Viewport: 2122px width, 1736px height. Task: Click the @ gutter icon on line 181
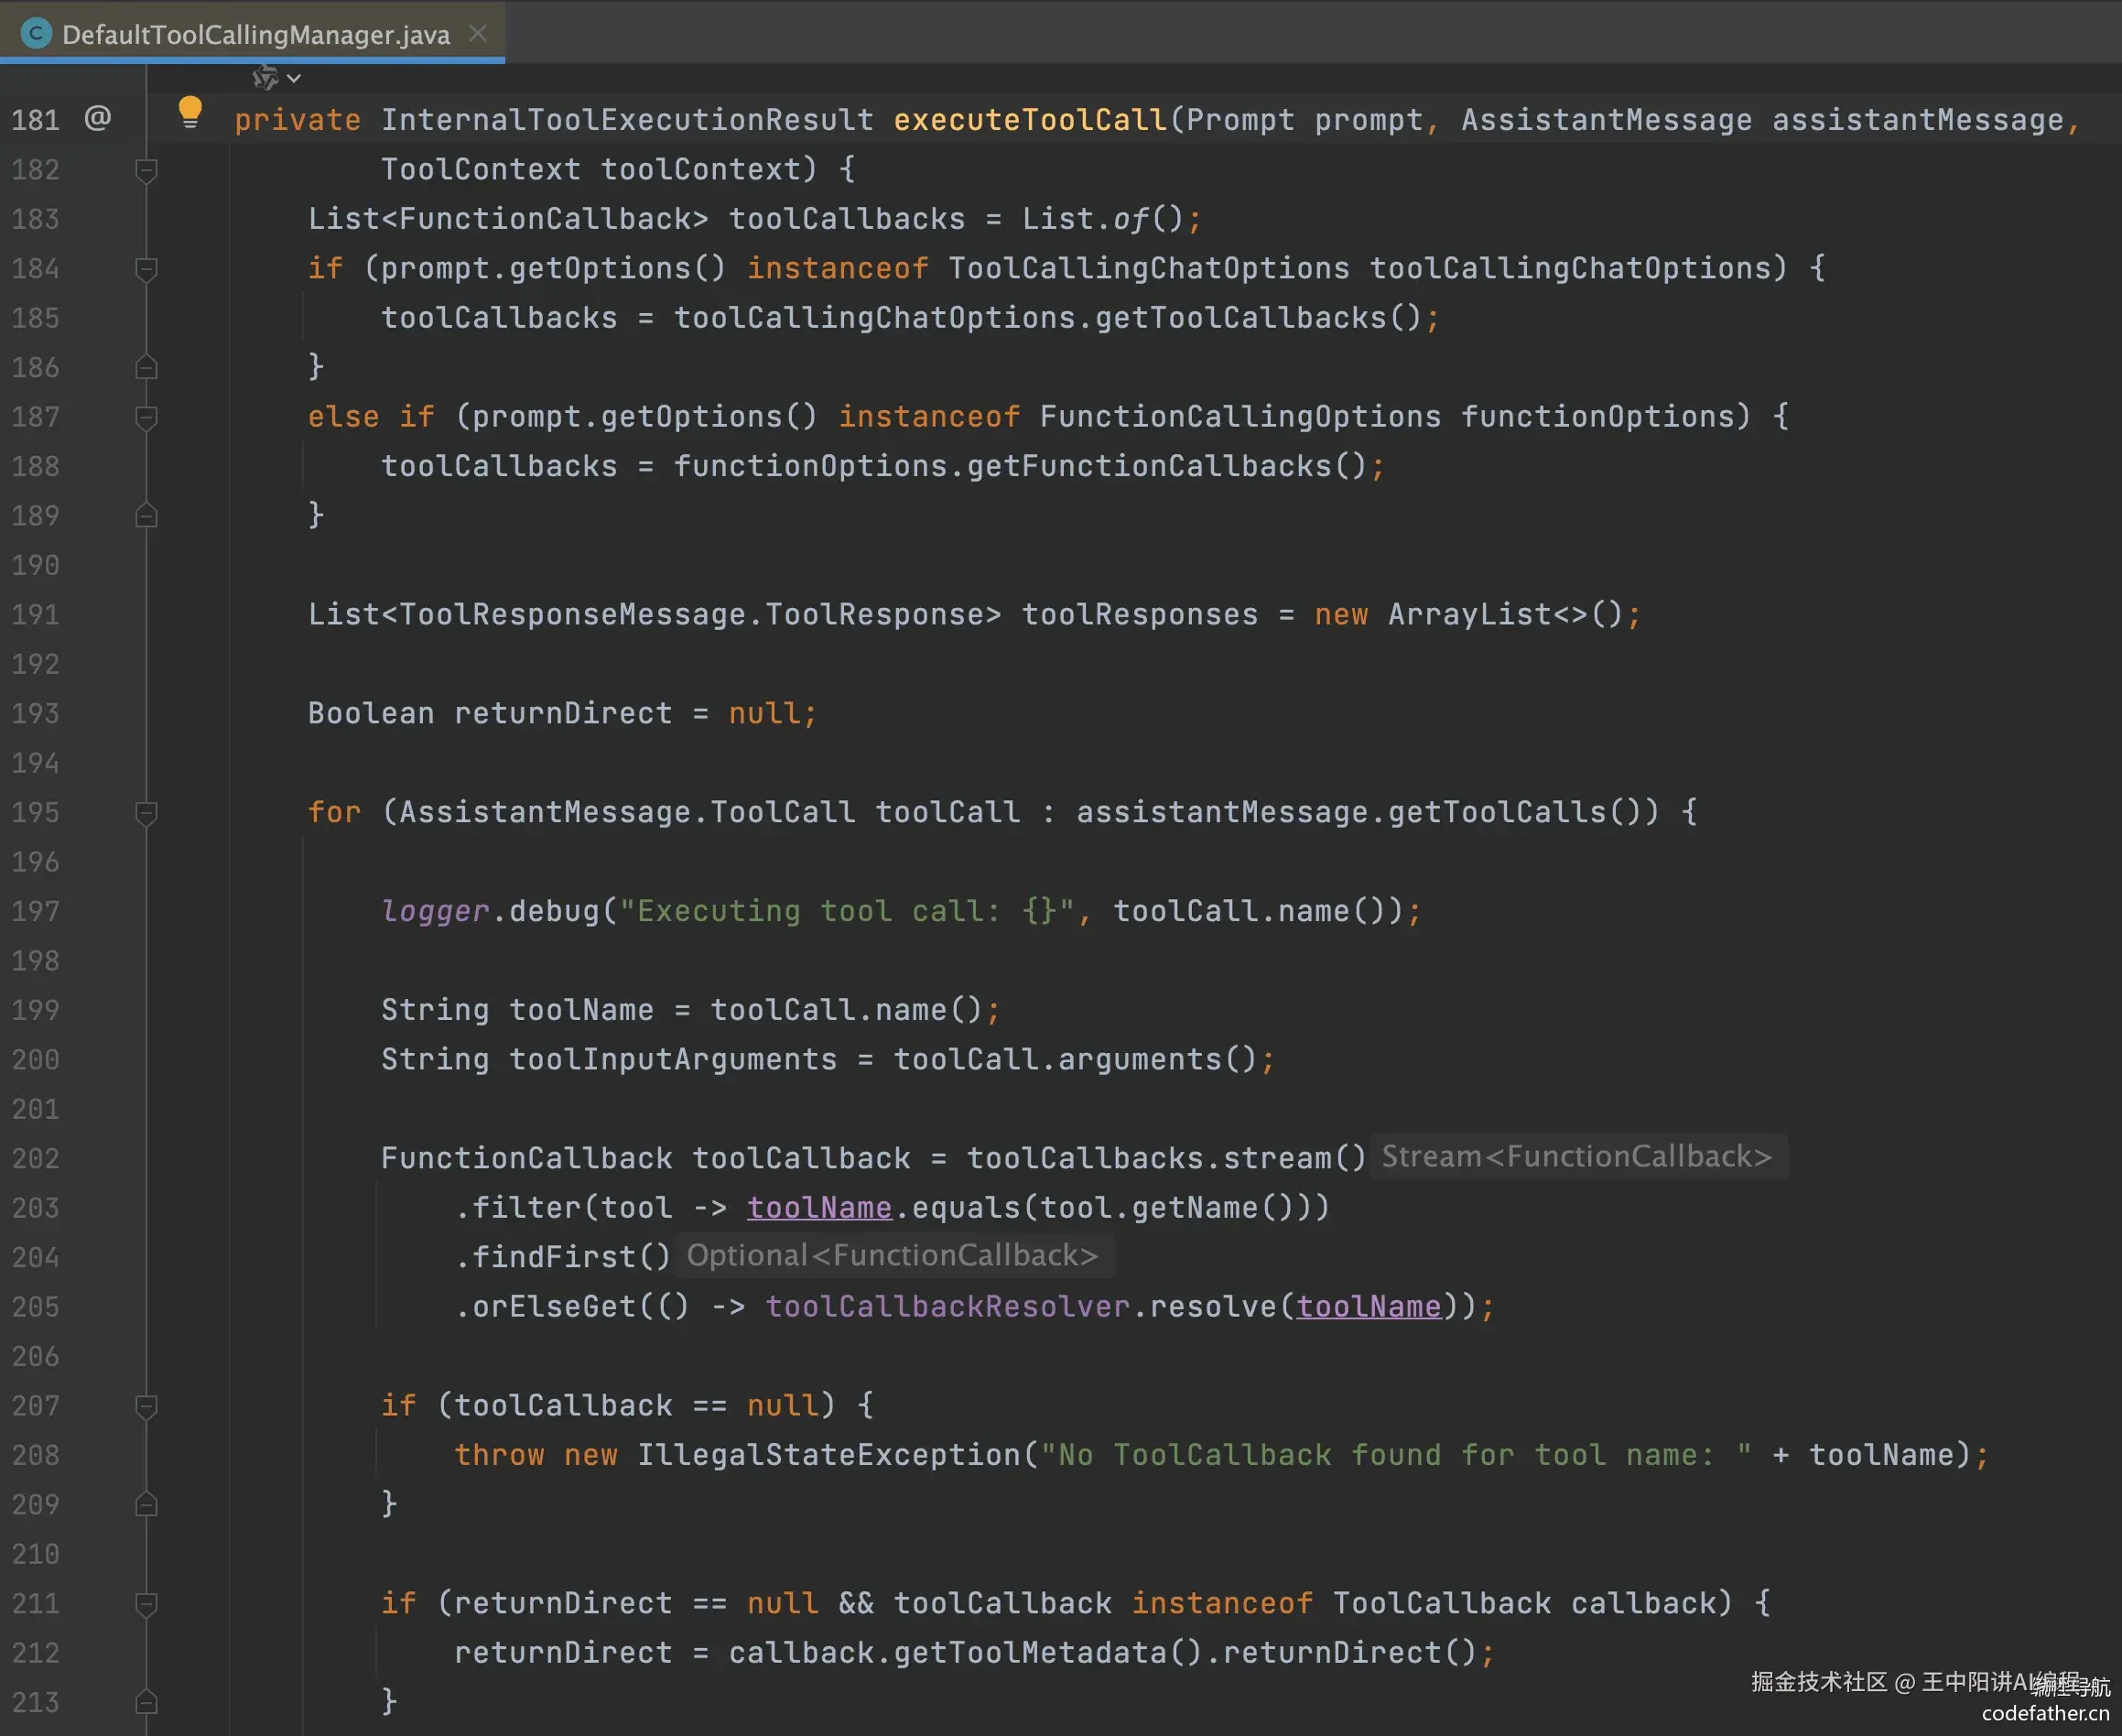click(97, 118)
